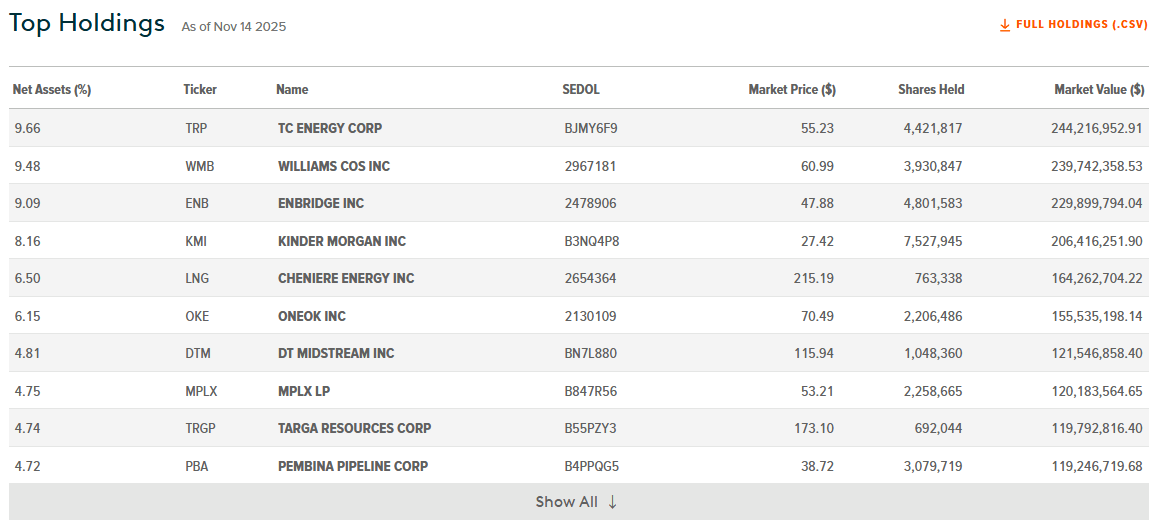The width and height of the screenshot is (1159, 526).
Task: Select the Shares Held column header
Action: 931,90
